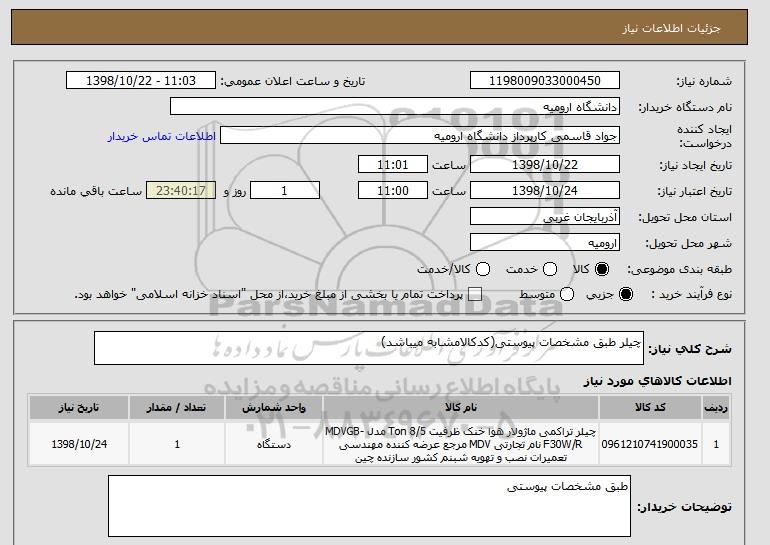Select the متوسط purchase process option
Image resolution: width=770 pixels, height=545 pixels.
[x=567, y=294]
